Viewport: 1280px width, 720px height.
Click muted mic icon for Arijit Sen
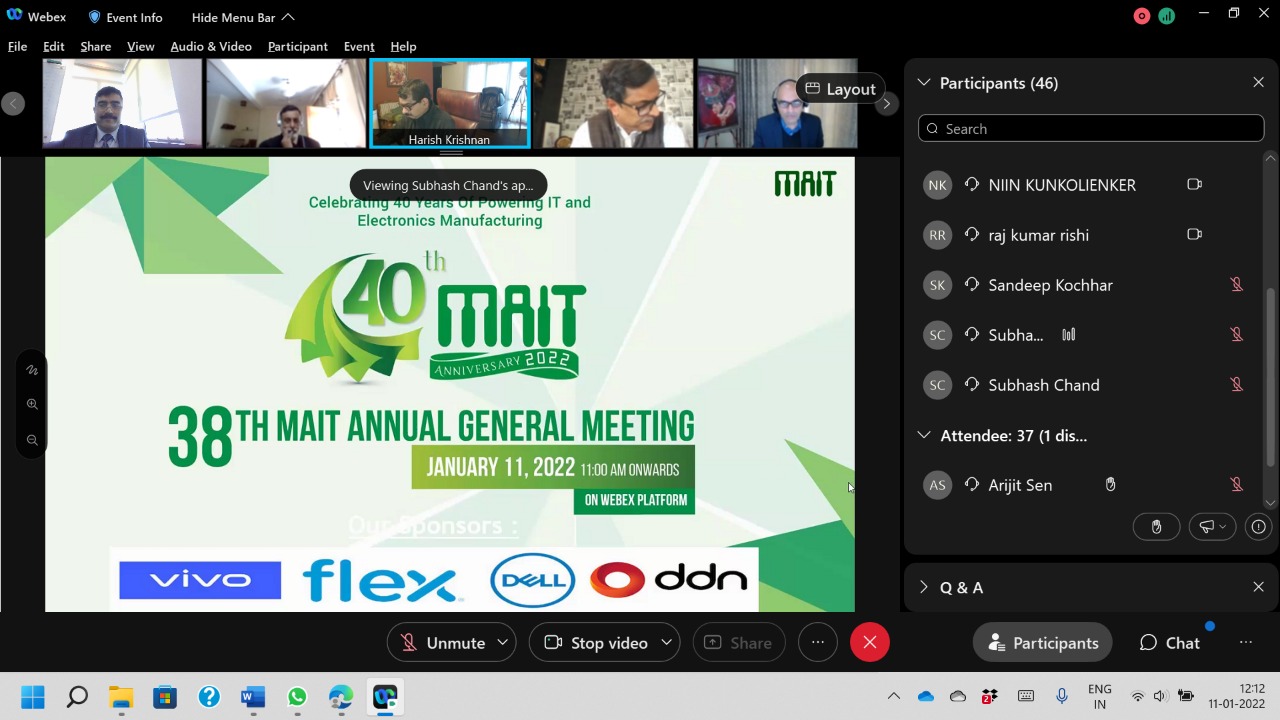click(x=1236, y=484)
